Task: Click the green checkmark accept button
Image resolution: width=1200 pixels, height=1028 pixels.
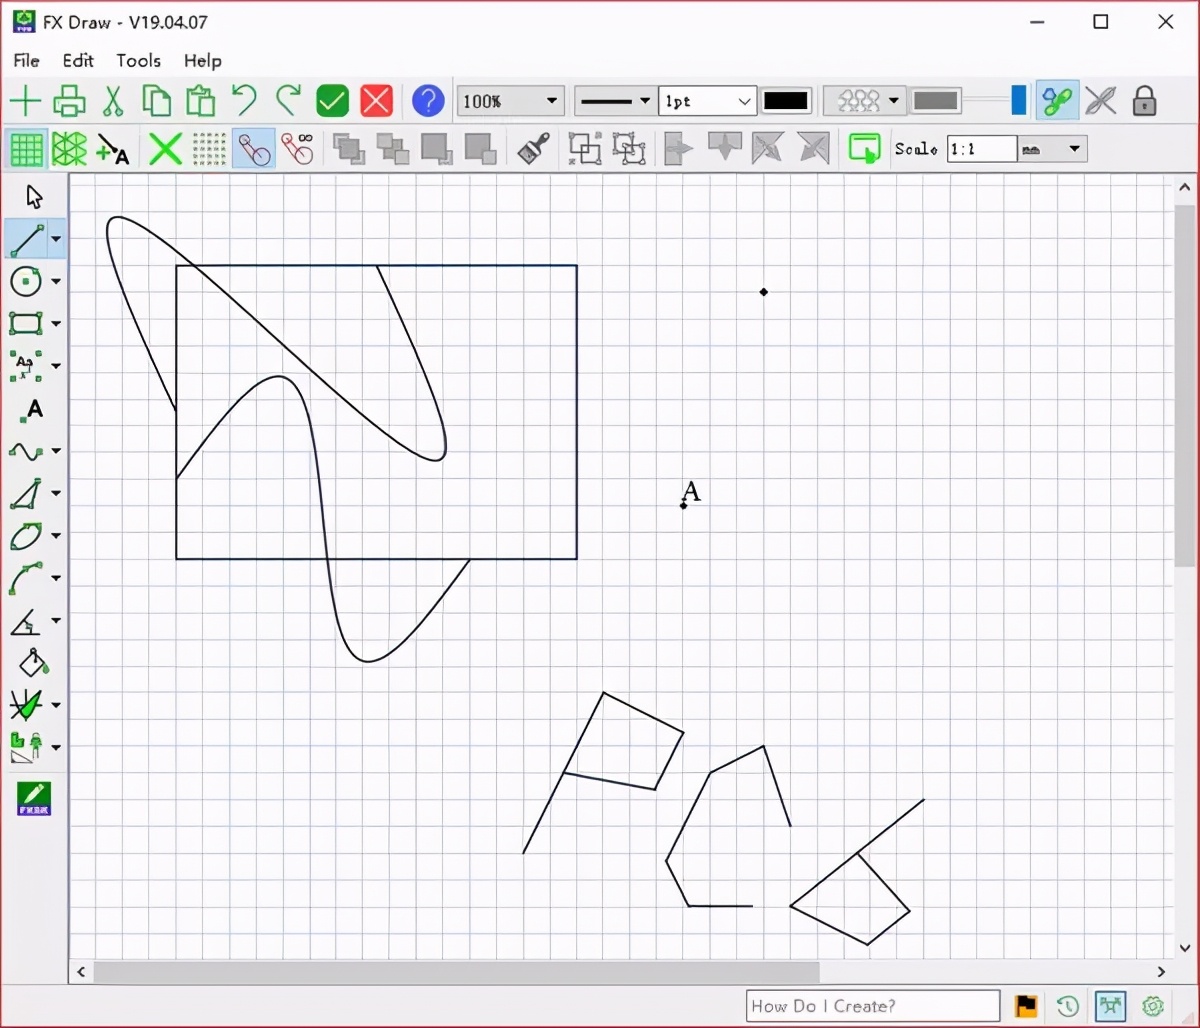Action: pos(332,101)
